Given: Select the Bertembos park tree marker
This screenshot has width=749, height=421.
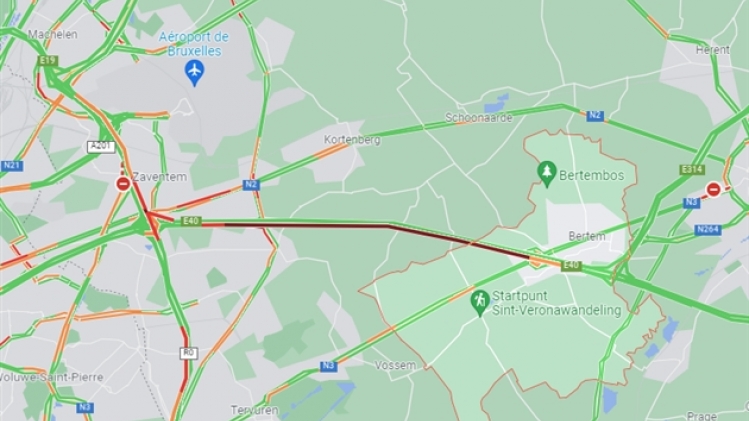Looking at the screenshot, I should (546, 174).
